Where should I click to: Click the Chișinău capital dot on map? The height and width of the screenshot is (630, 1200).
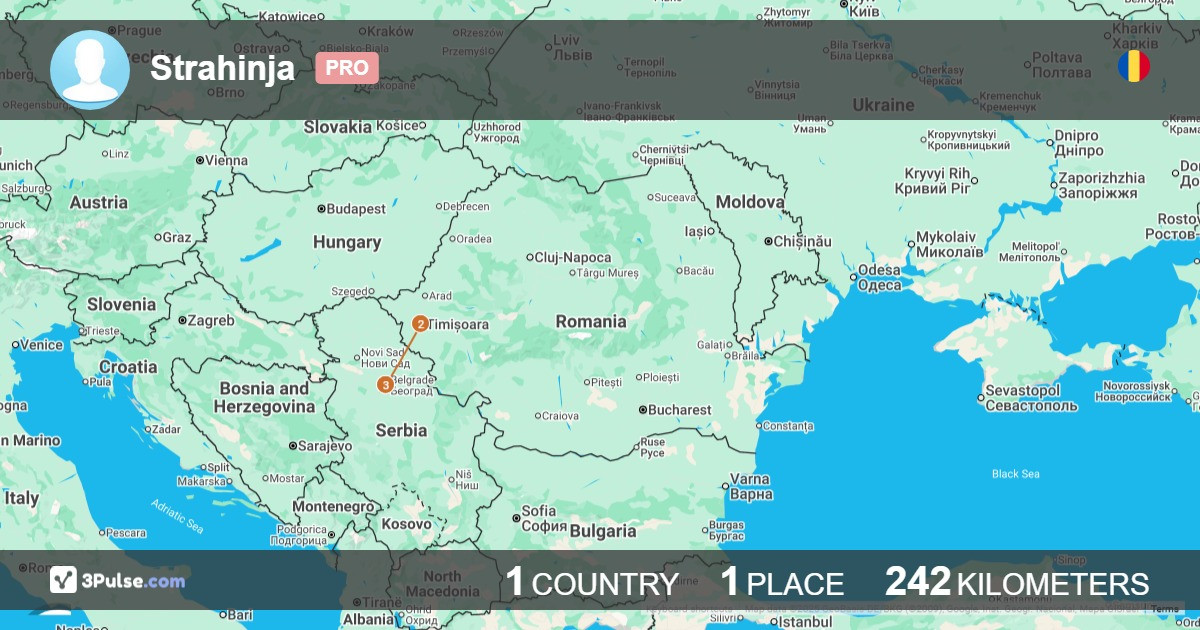coord(768,241)
